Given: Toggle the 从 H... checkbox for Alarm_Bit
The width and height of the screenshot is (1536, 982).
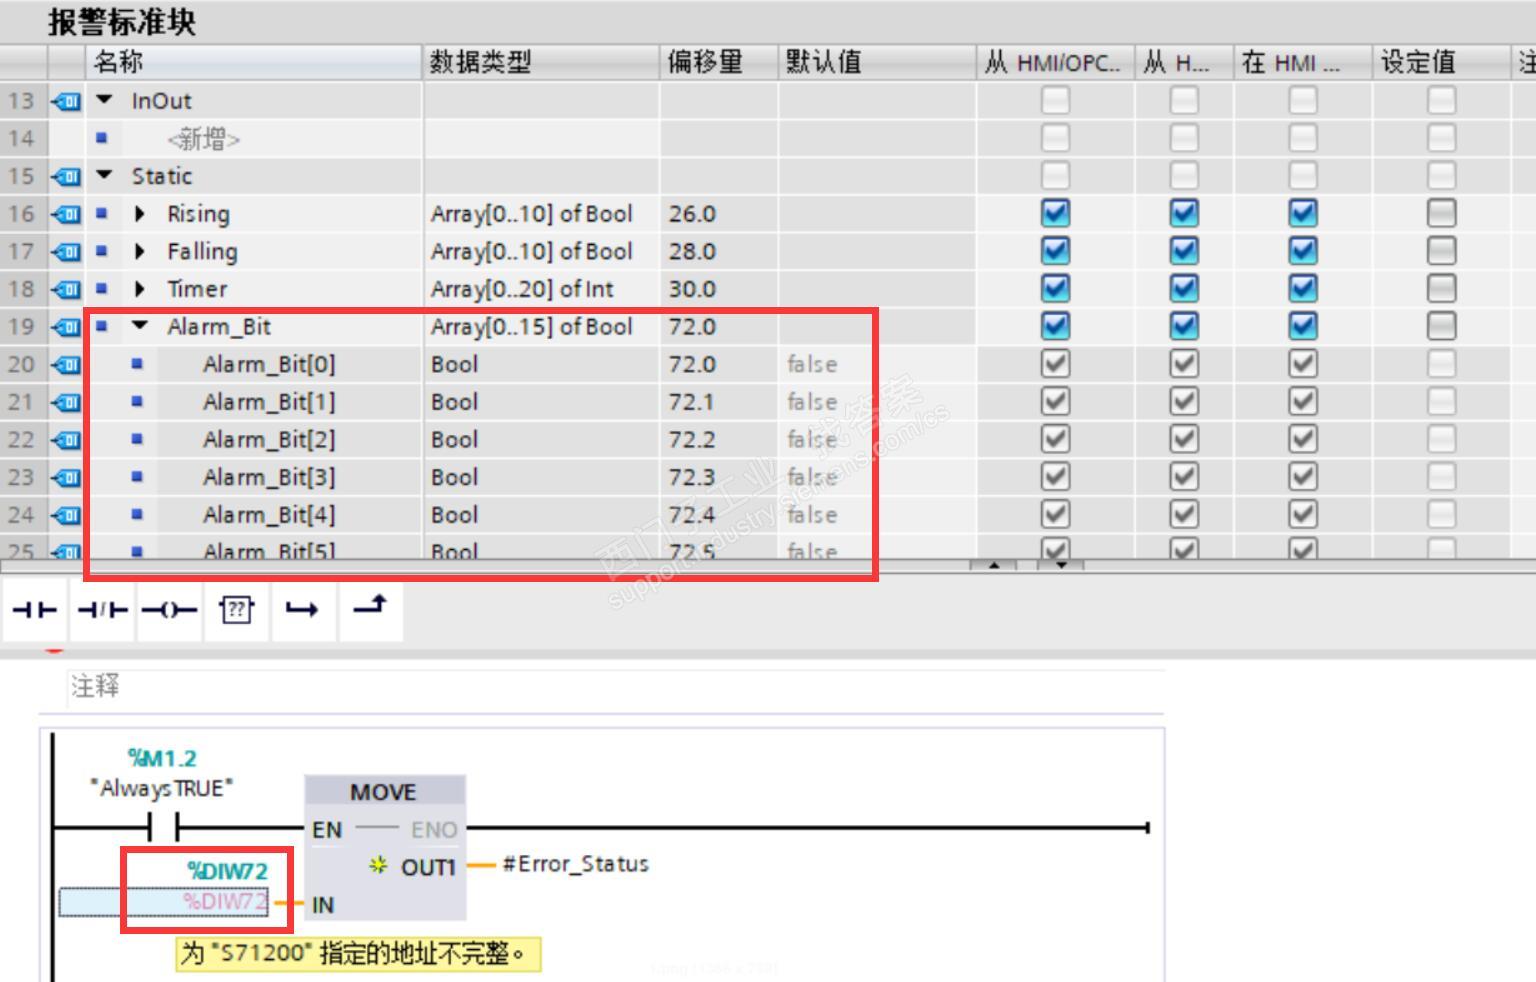Looking at the screenshot, I should pyautogui.click(x=1183, y=326).
